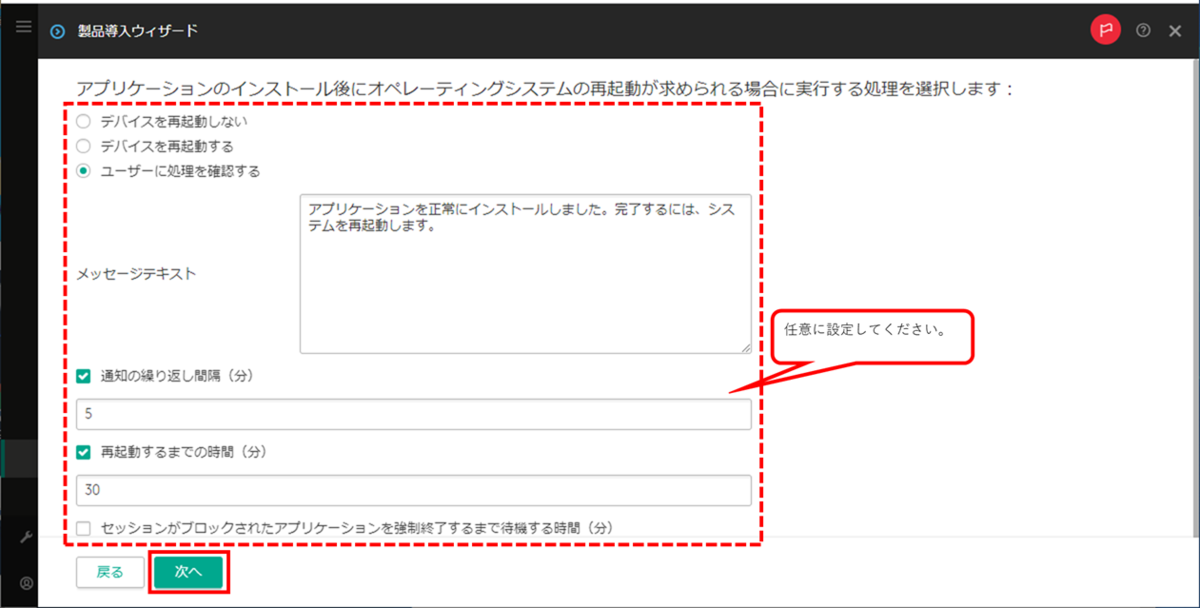
Task: Click the textarea resize grip at its corner
Action: [747, 347]
